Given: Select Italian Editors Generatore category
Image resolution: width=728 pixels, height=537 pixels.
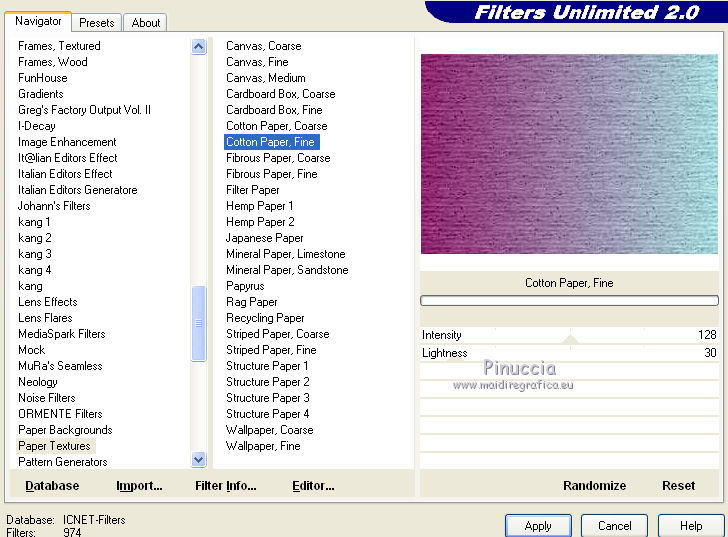Looking at the screenshot, I should [x=78, y=190].
